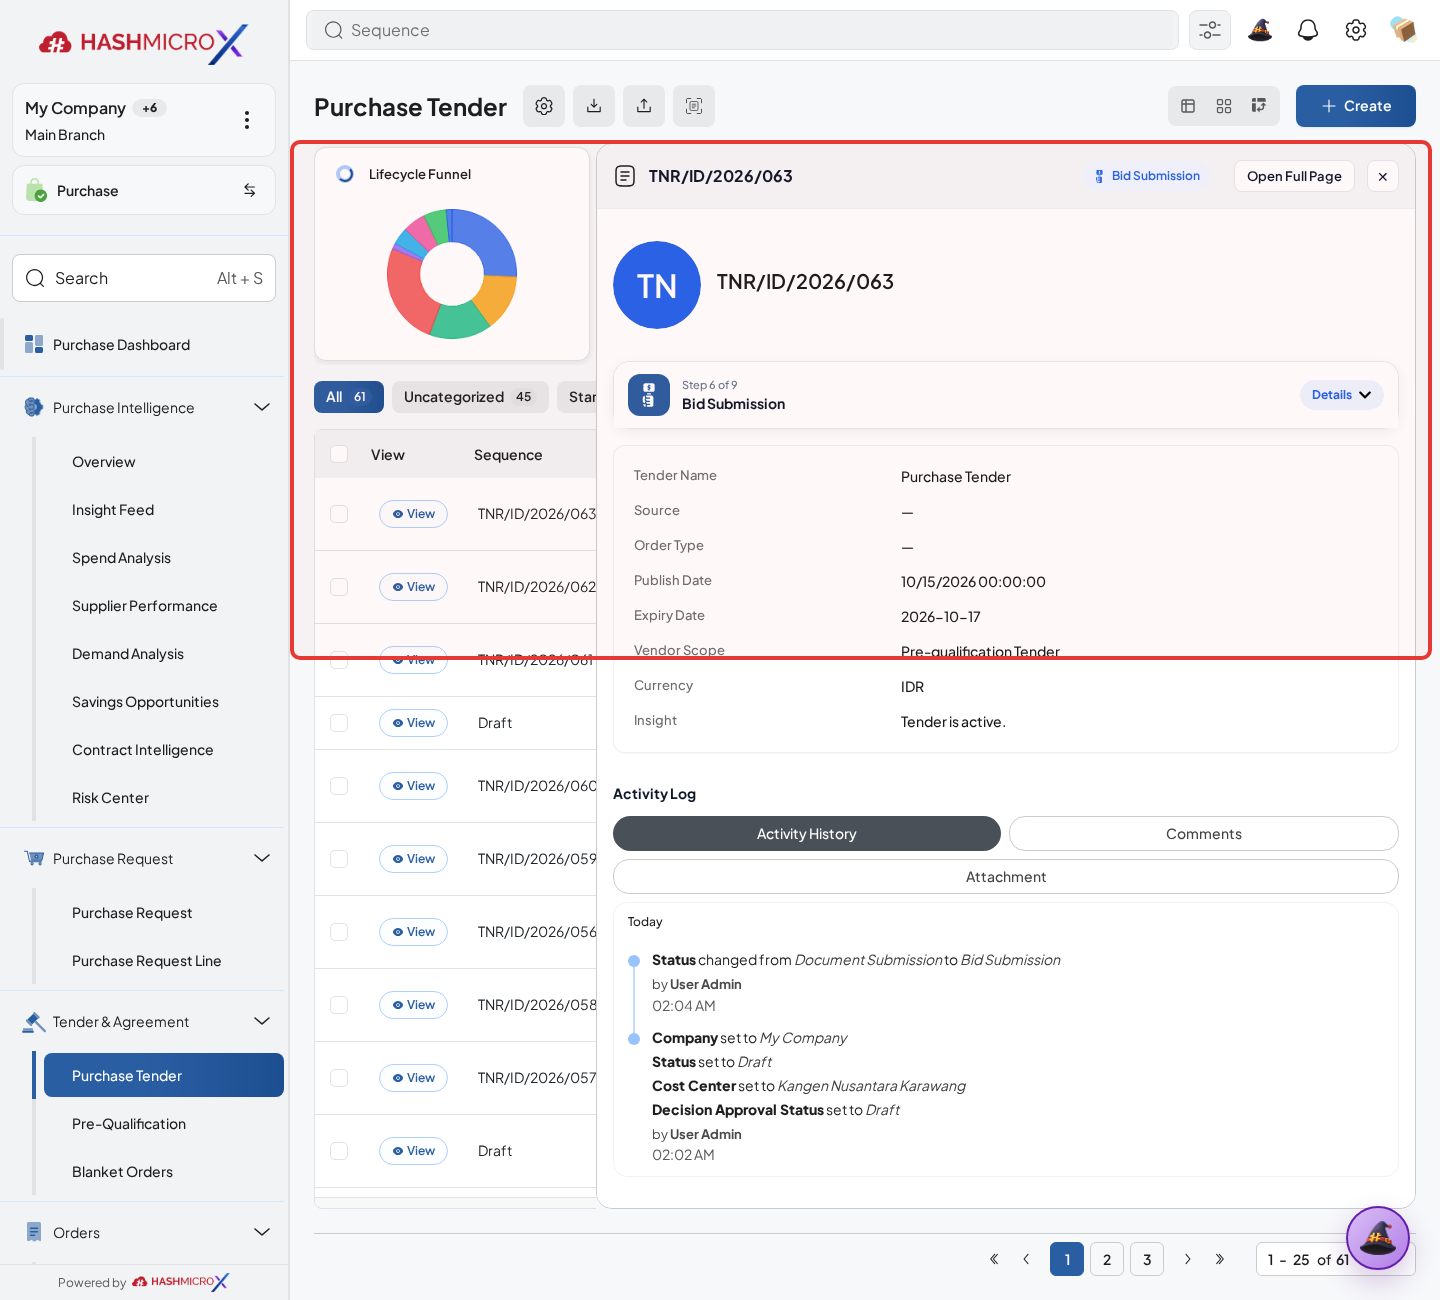Expand the Orders sidebar section
This screenshot has width=1440, height=1300.
[262, 1232]
